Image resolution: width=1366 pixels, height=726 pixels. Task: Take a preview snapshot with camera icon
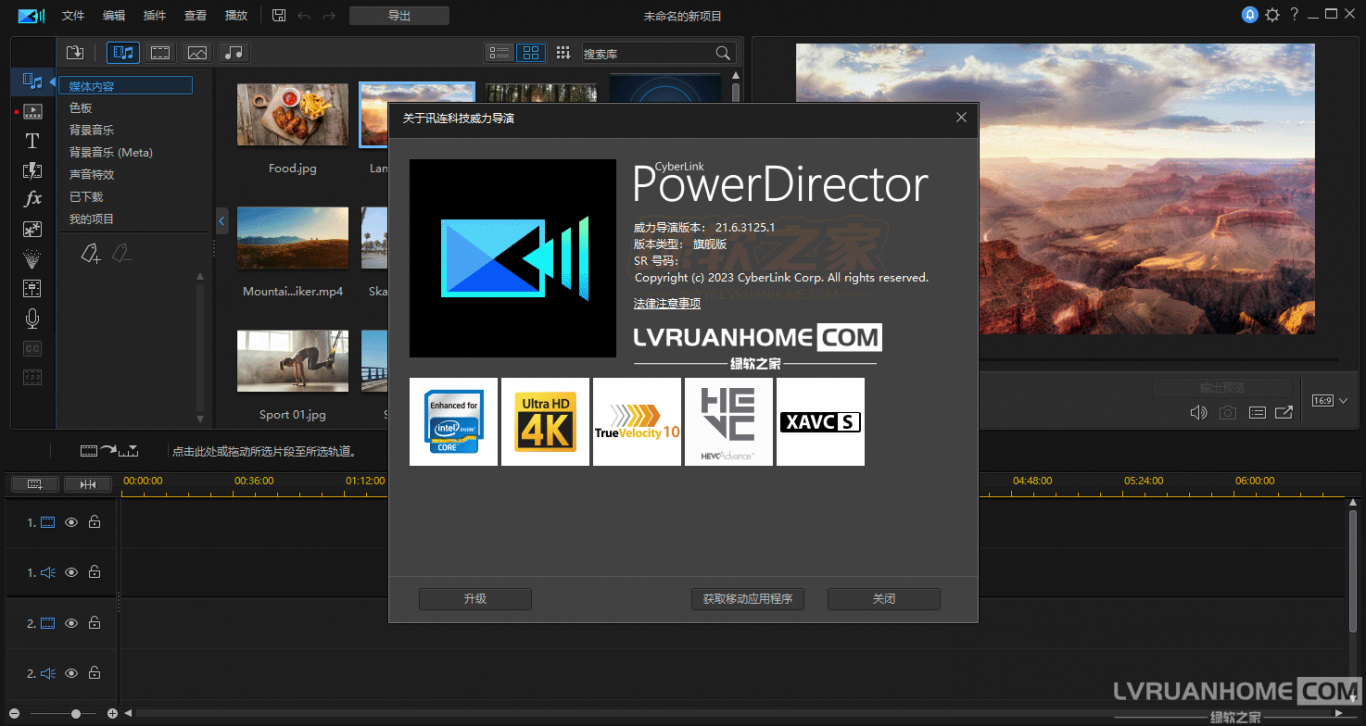click(x=1227, y=412)
